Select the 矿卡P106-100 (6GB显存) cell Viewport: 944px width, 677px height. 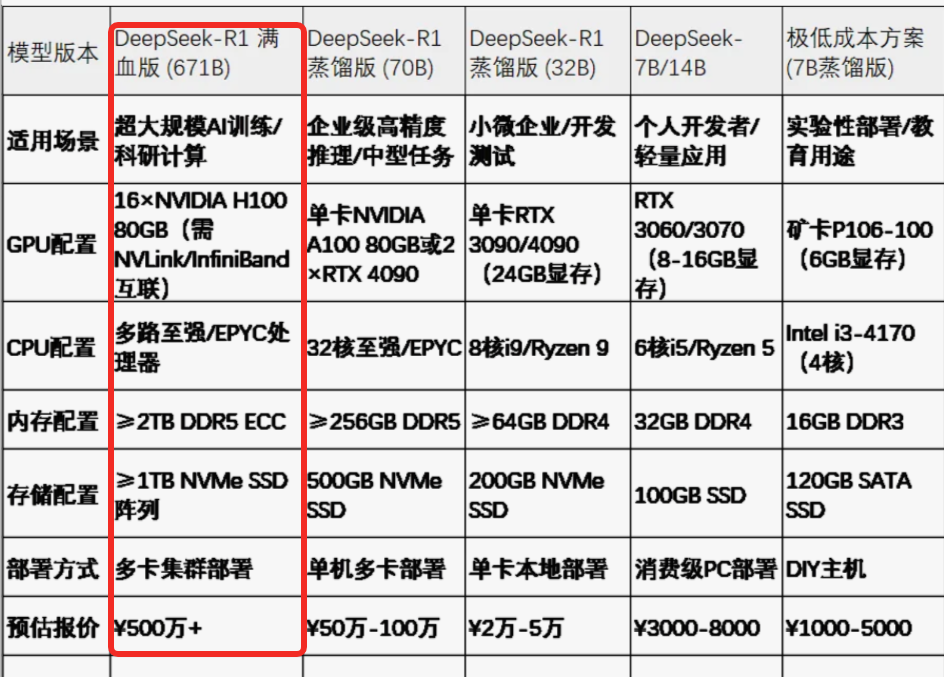tap(855, 240)
